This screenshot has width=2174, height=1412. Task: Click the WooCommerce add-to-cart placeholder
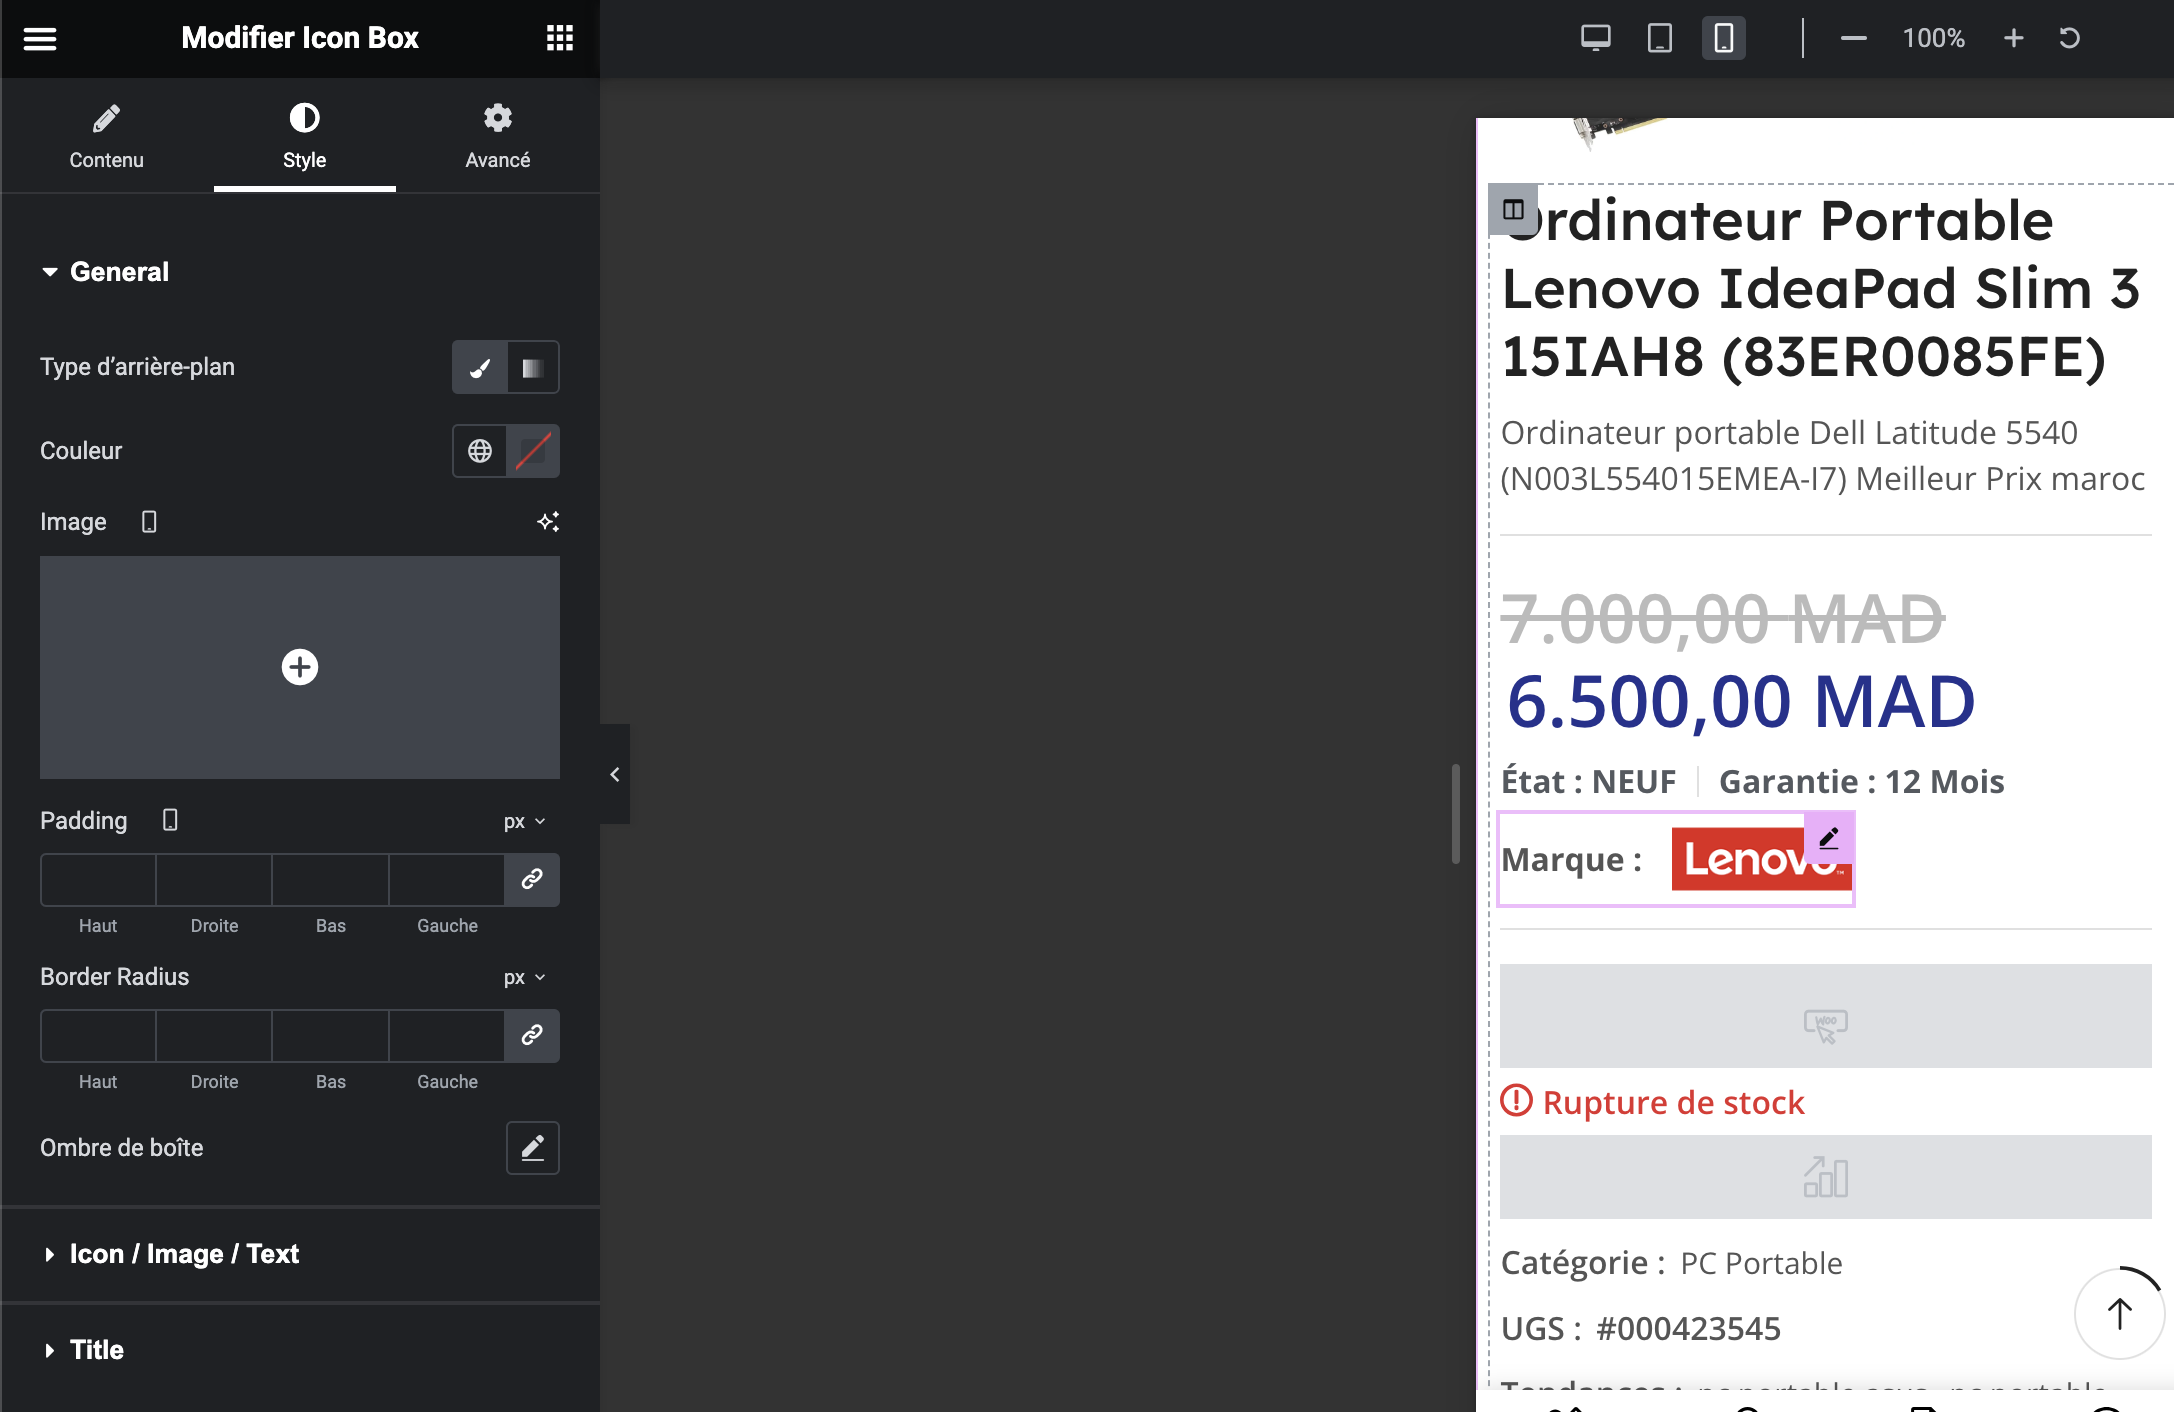[1825, 1016]
